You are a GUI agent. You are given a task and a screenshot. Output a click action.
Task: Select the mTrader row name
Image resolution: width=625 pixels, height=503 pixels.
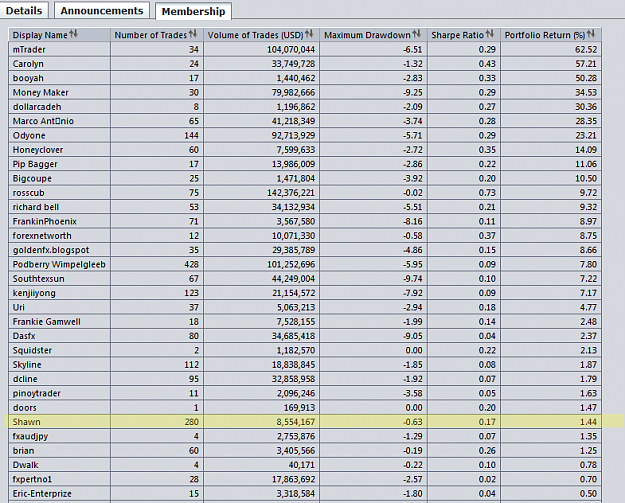pyautogui.click(x=29, y=49)
